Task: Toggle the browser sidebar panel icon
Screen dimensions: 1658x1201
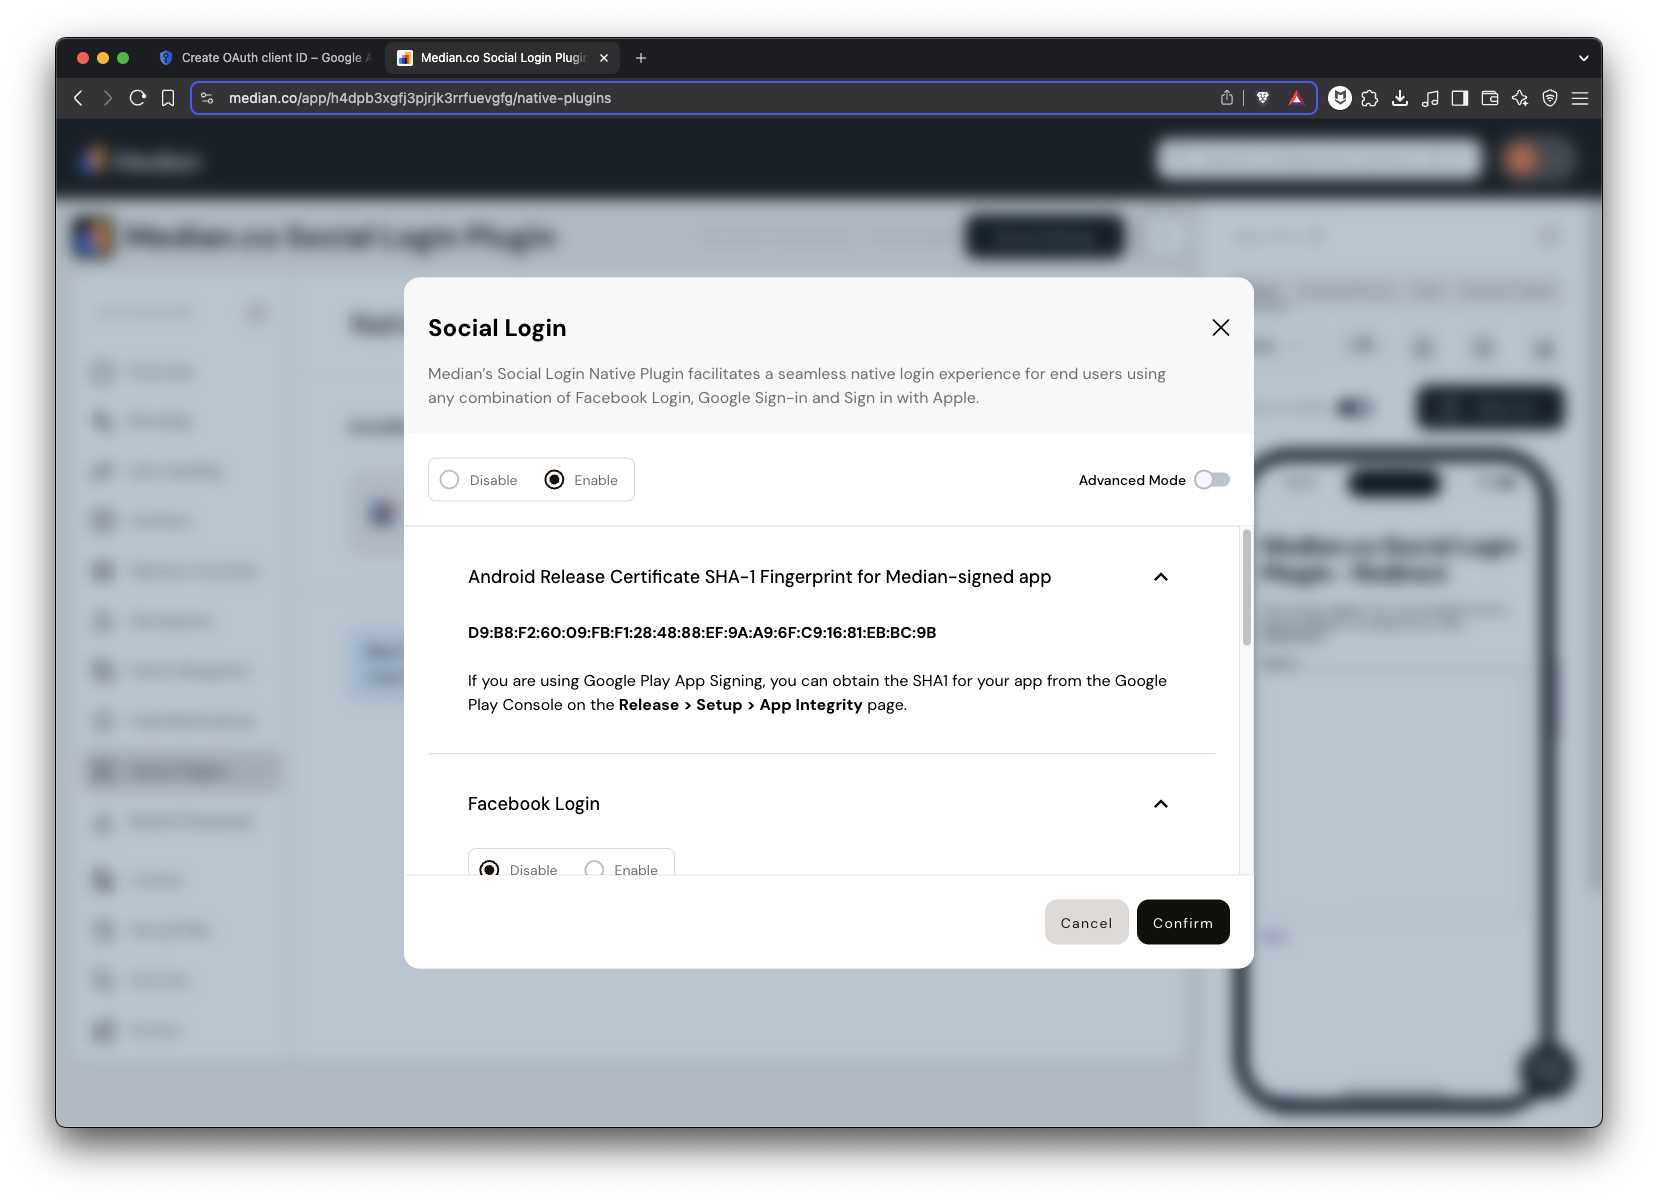Action: pos(1460,98)
